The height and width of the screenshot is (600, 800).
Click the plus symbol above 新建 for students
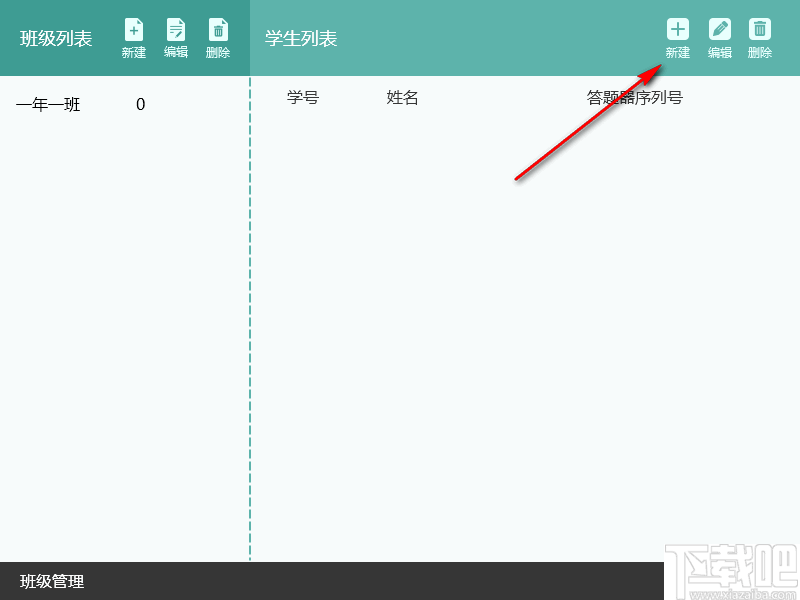(677, 28)
